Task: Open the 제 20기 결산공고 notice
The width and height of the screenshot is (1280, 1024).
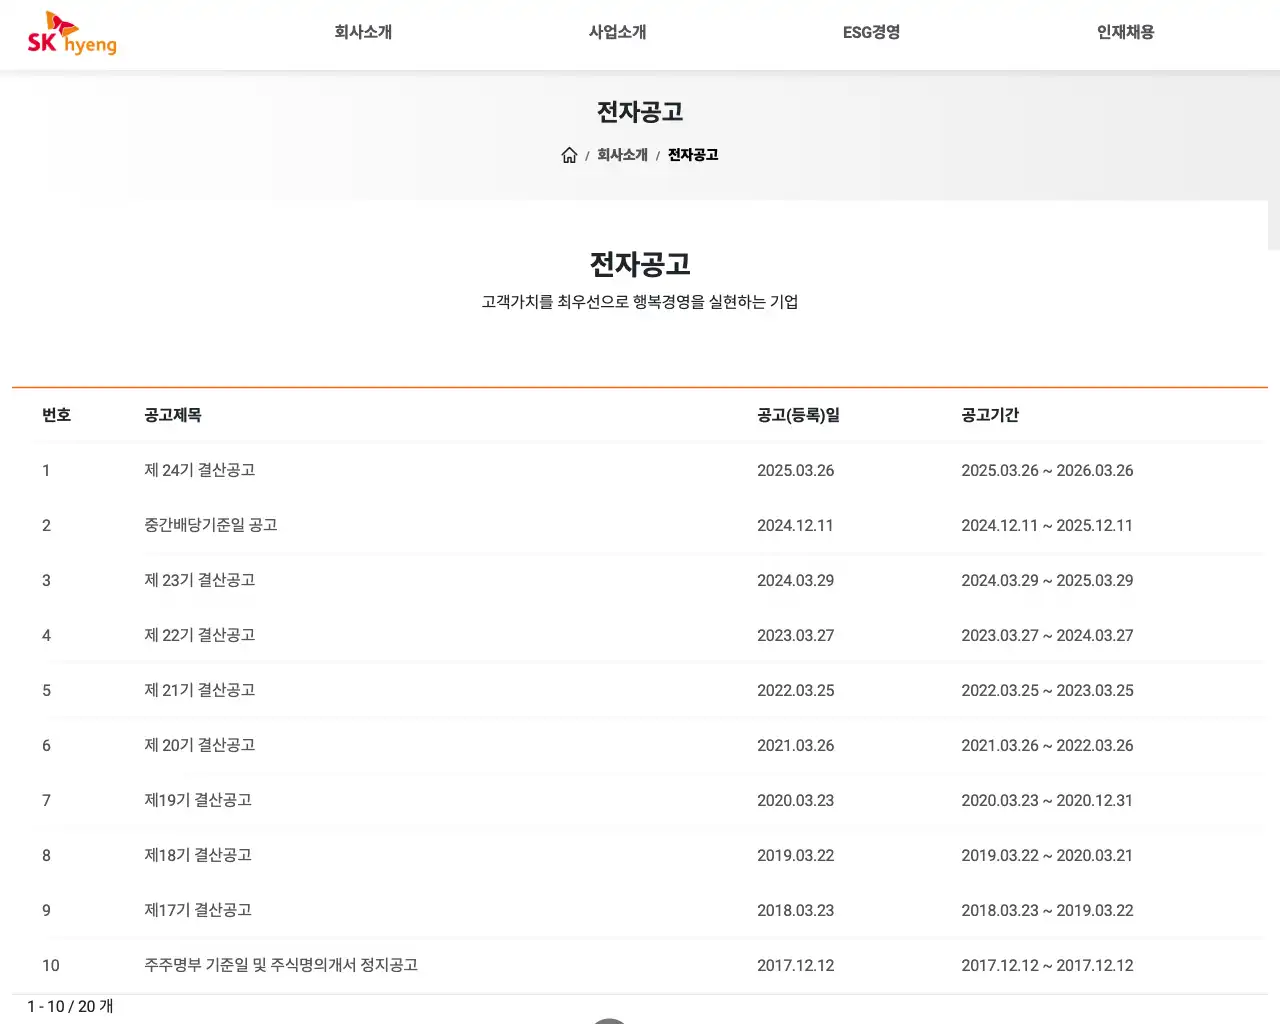Action: pos(200,745)
